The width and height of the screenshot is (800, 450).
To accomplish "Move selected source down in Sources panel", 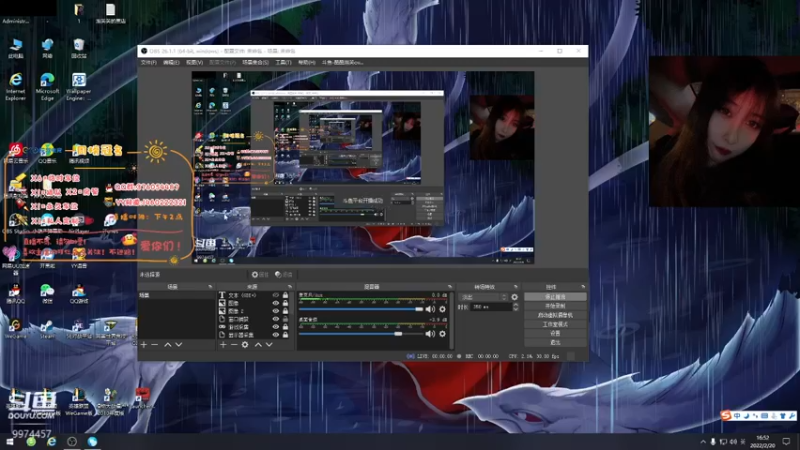I will coord(269,345).
